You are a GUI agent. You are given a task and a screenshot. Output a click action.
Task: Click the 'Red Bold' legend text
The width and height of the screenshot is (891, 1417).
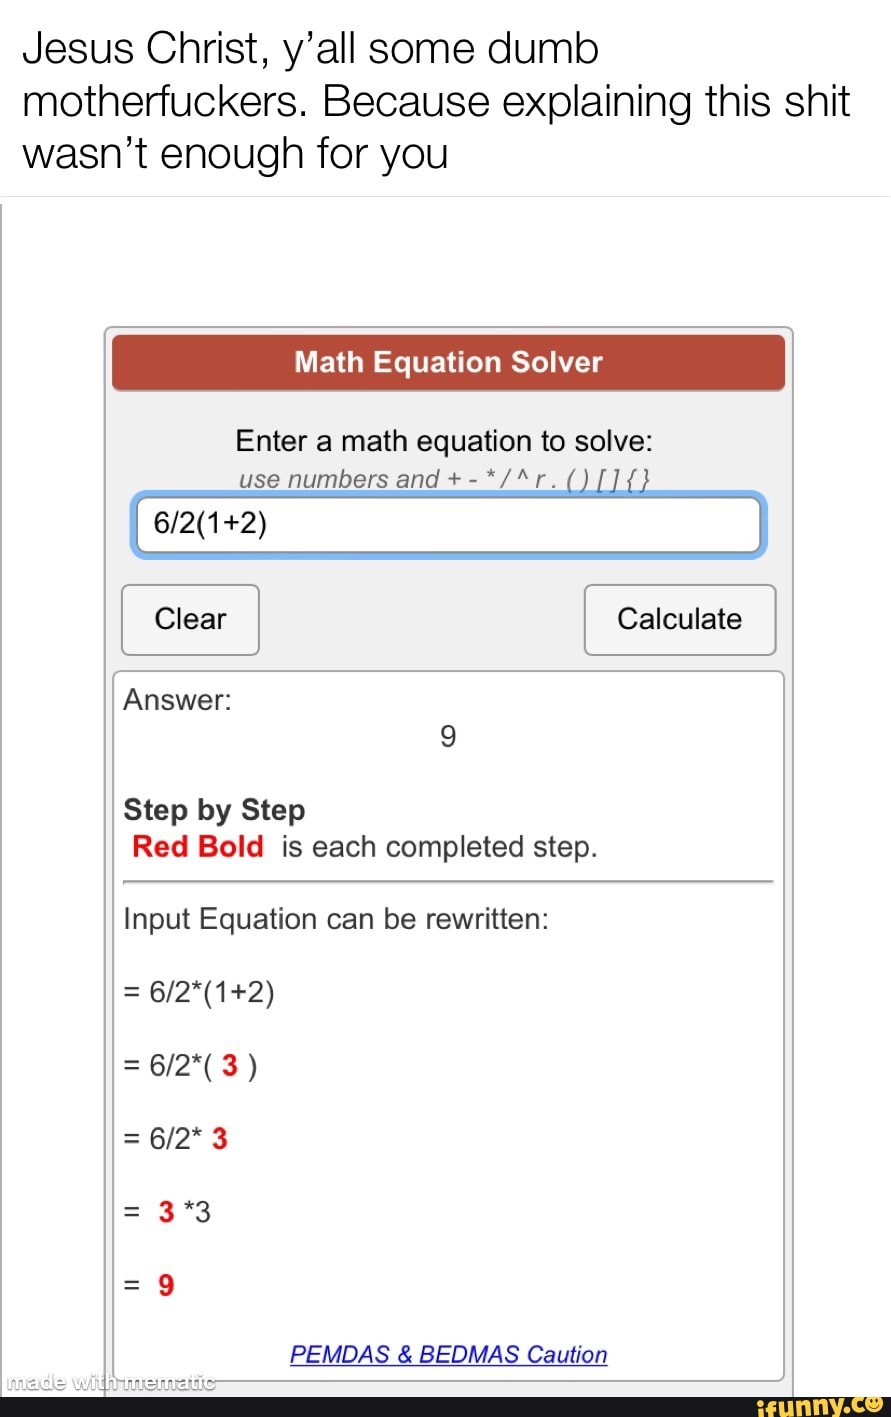pos(198,847)
